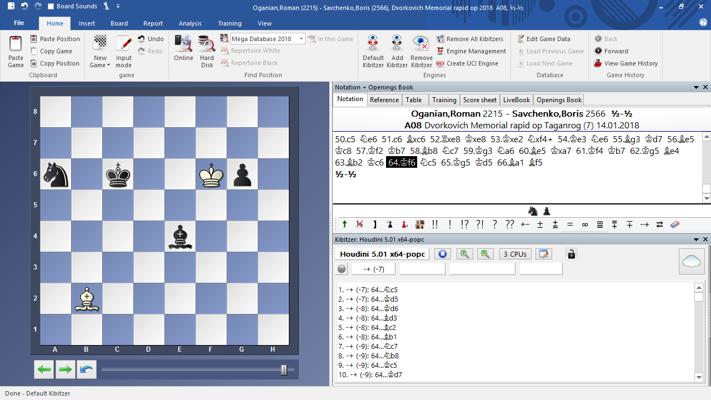Switch to the Analysis ribbon tab
This screenshot has width=711, height=400.
click(189, 23)
